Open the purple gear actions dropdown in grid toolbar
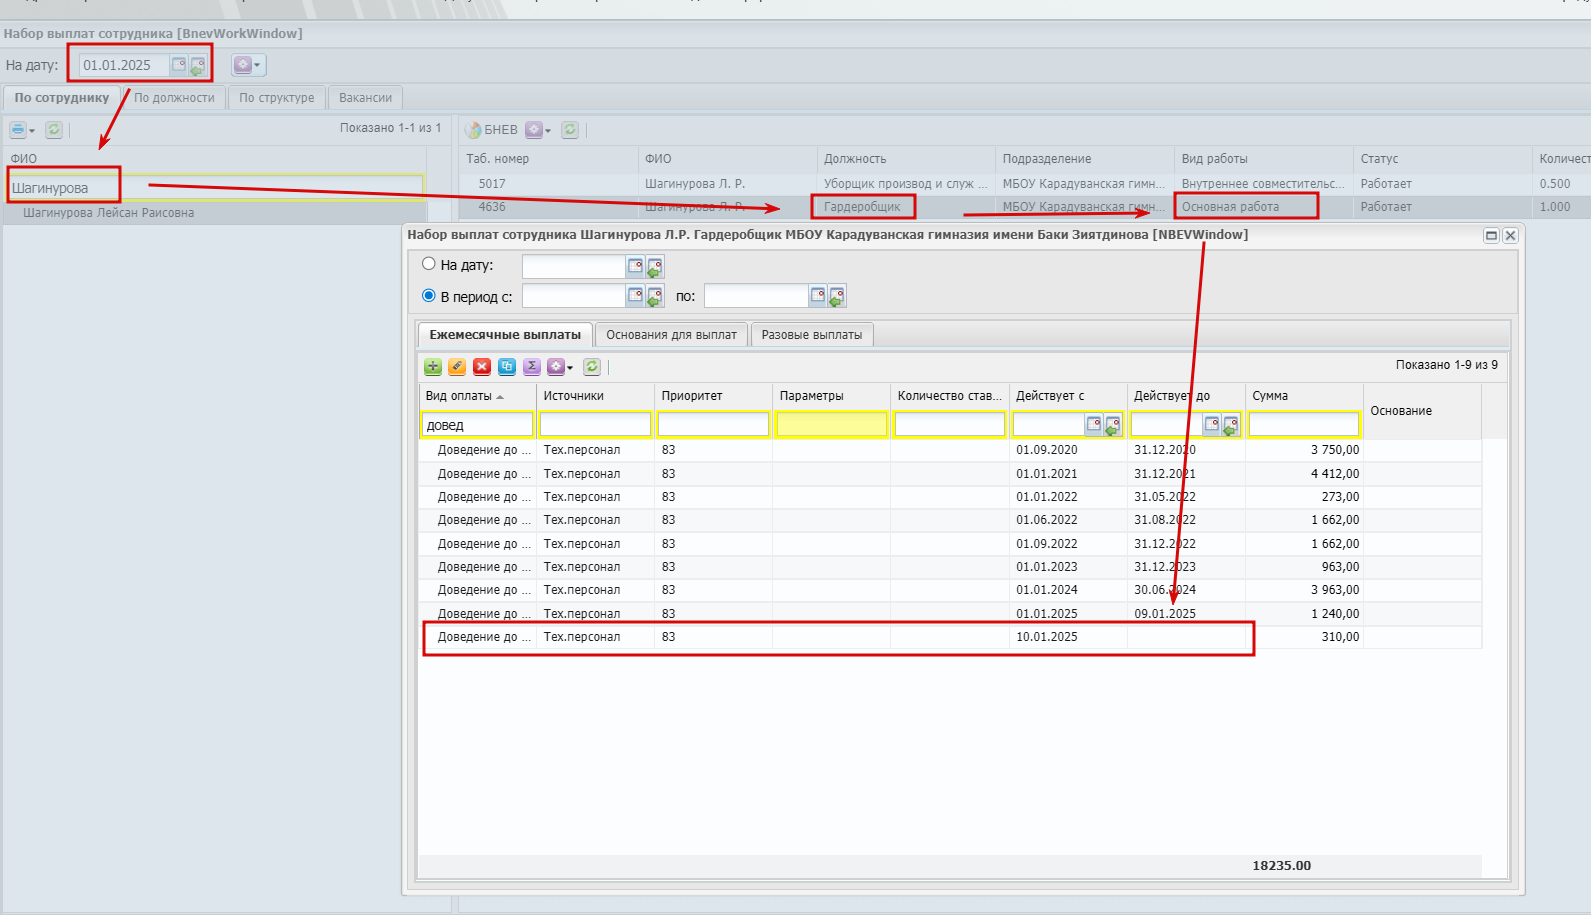The image size is (1591, 915). pyautogui.click(x=560, y=367)
